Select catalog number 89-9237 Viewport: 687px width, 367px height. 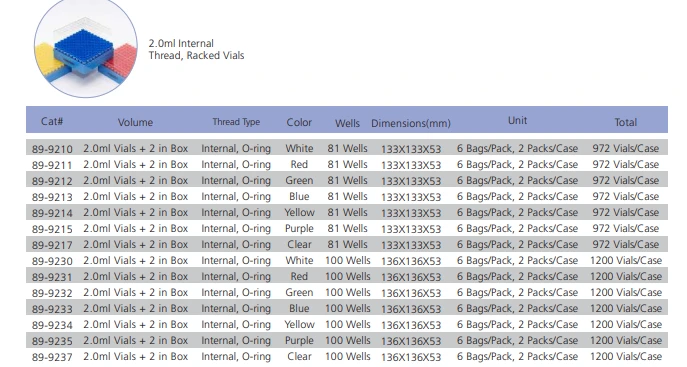[52, 357]
